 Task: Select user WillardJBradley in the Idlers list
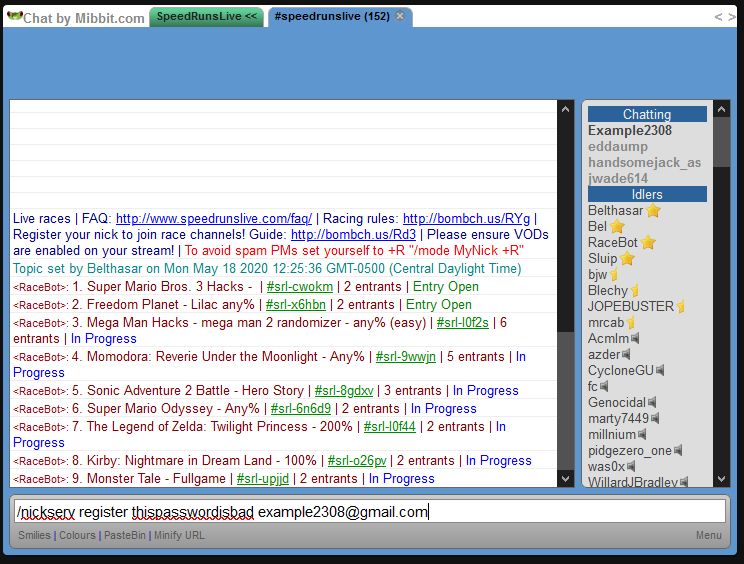633,482
